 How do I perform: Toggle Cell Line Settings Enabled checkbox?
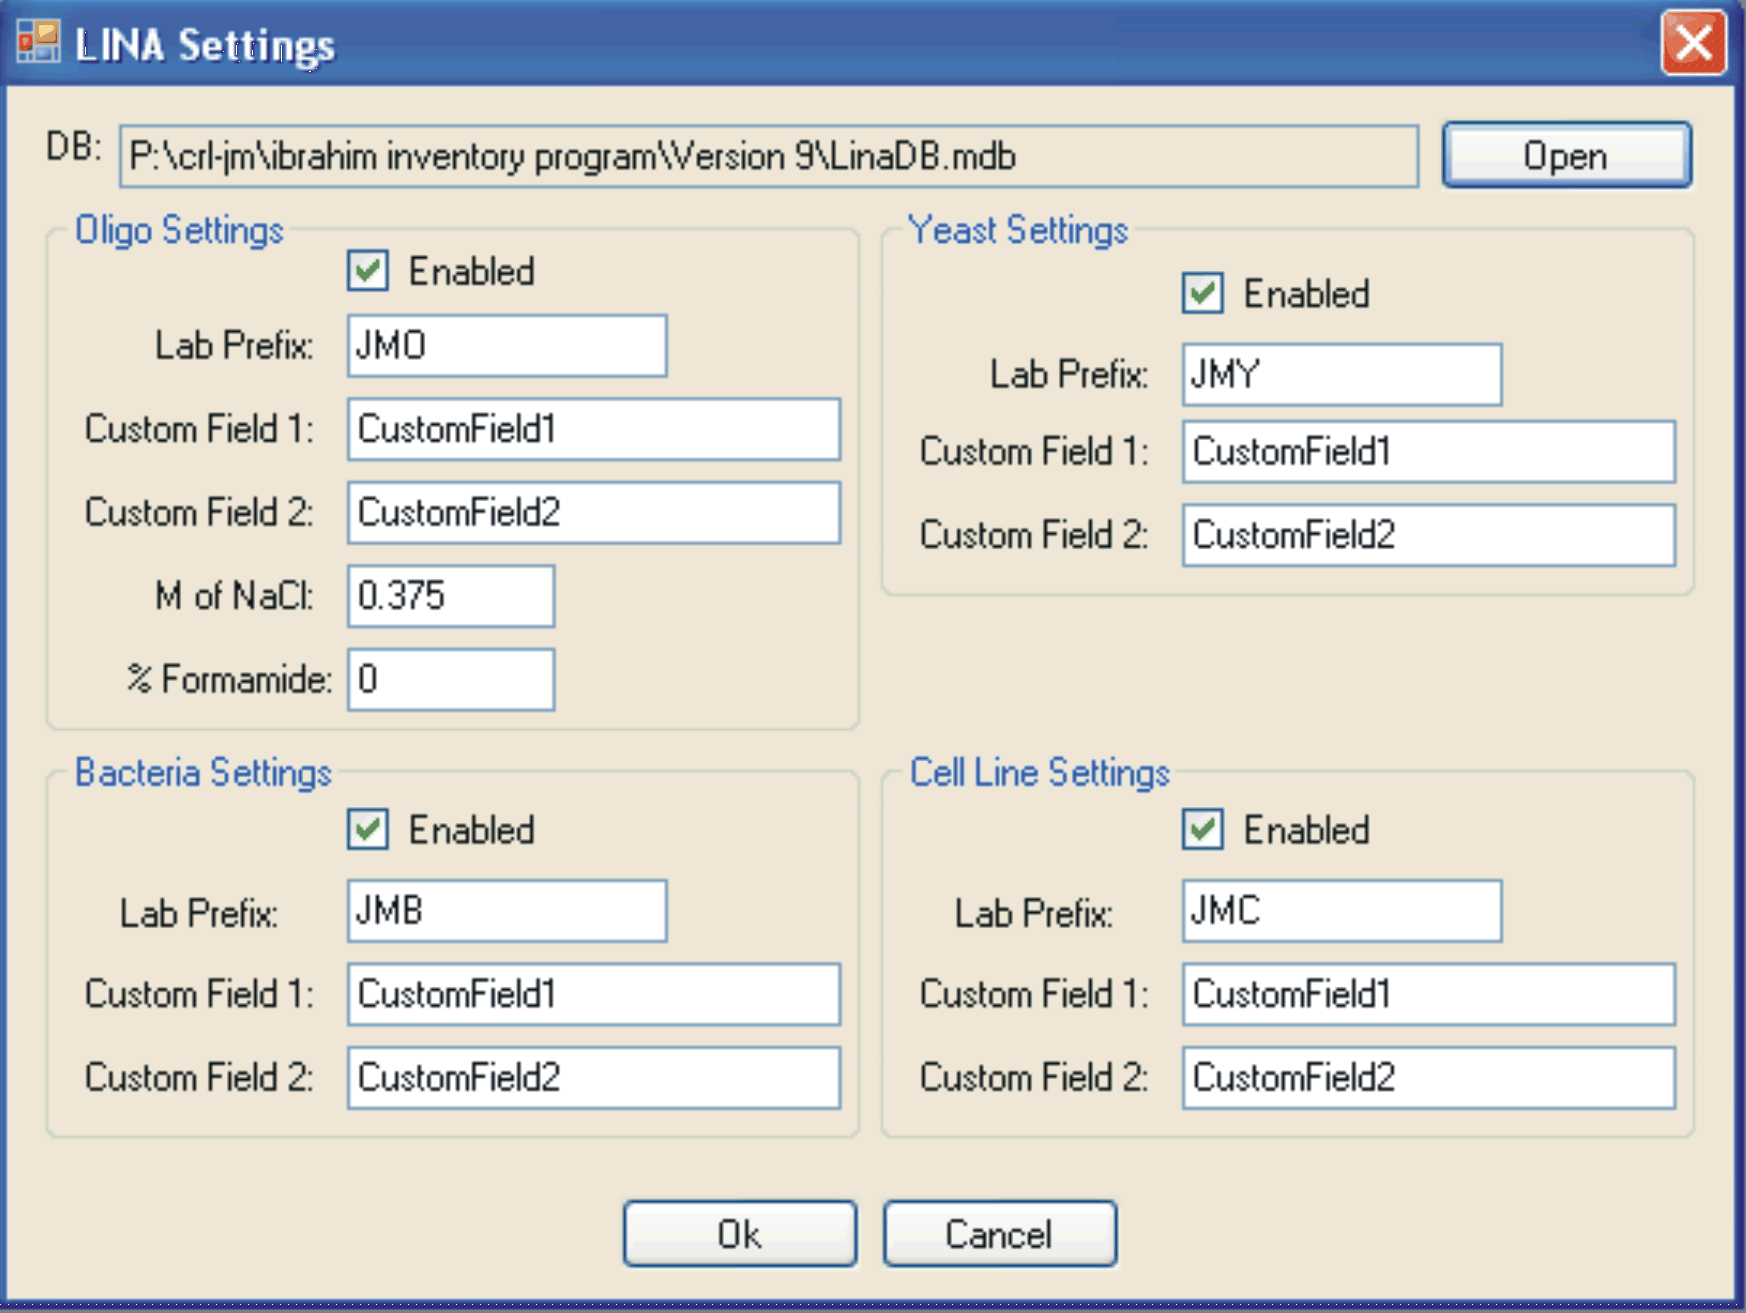click(x=1202, y=830)
